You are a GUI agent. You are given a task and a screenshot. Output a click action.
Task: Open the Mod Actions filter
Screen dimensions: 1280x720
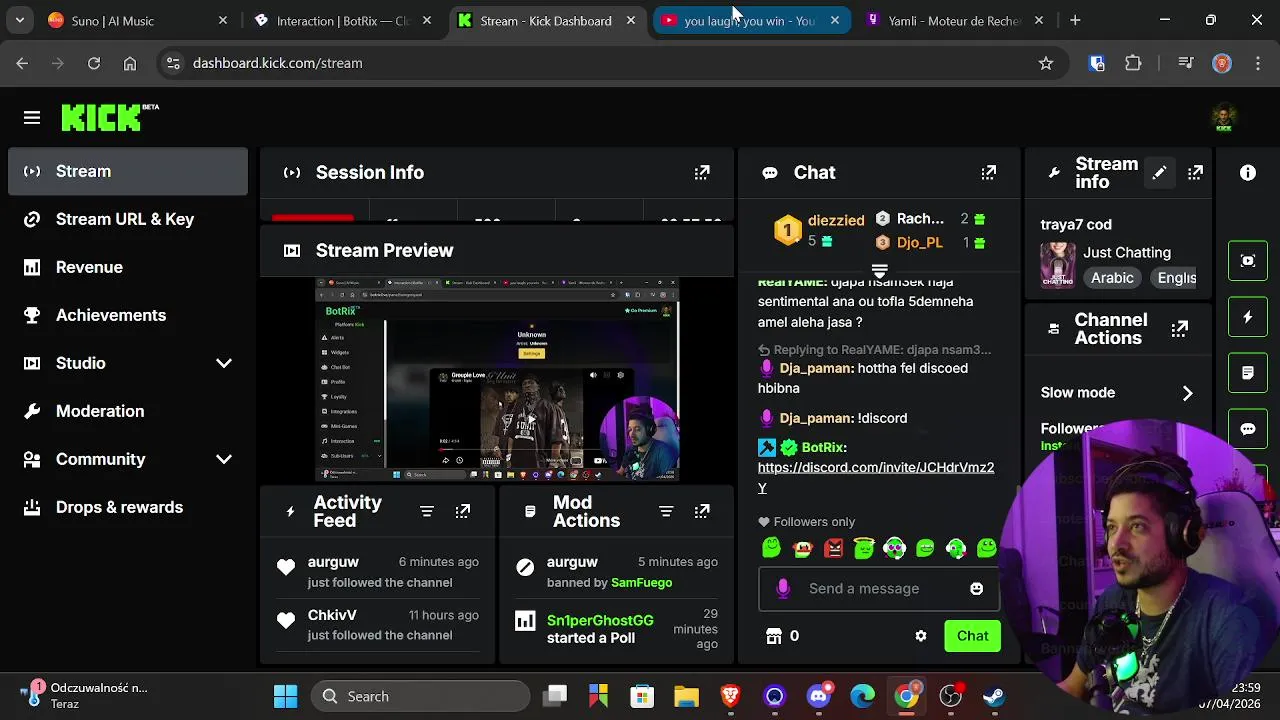coord(666,511)
